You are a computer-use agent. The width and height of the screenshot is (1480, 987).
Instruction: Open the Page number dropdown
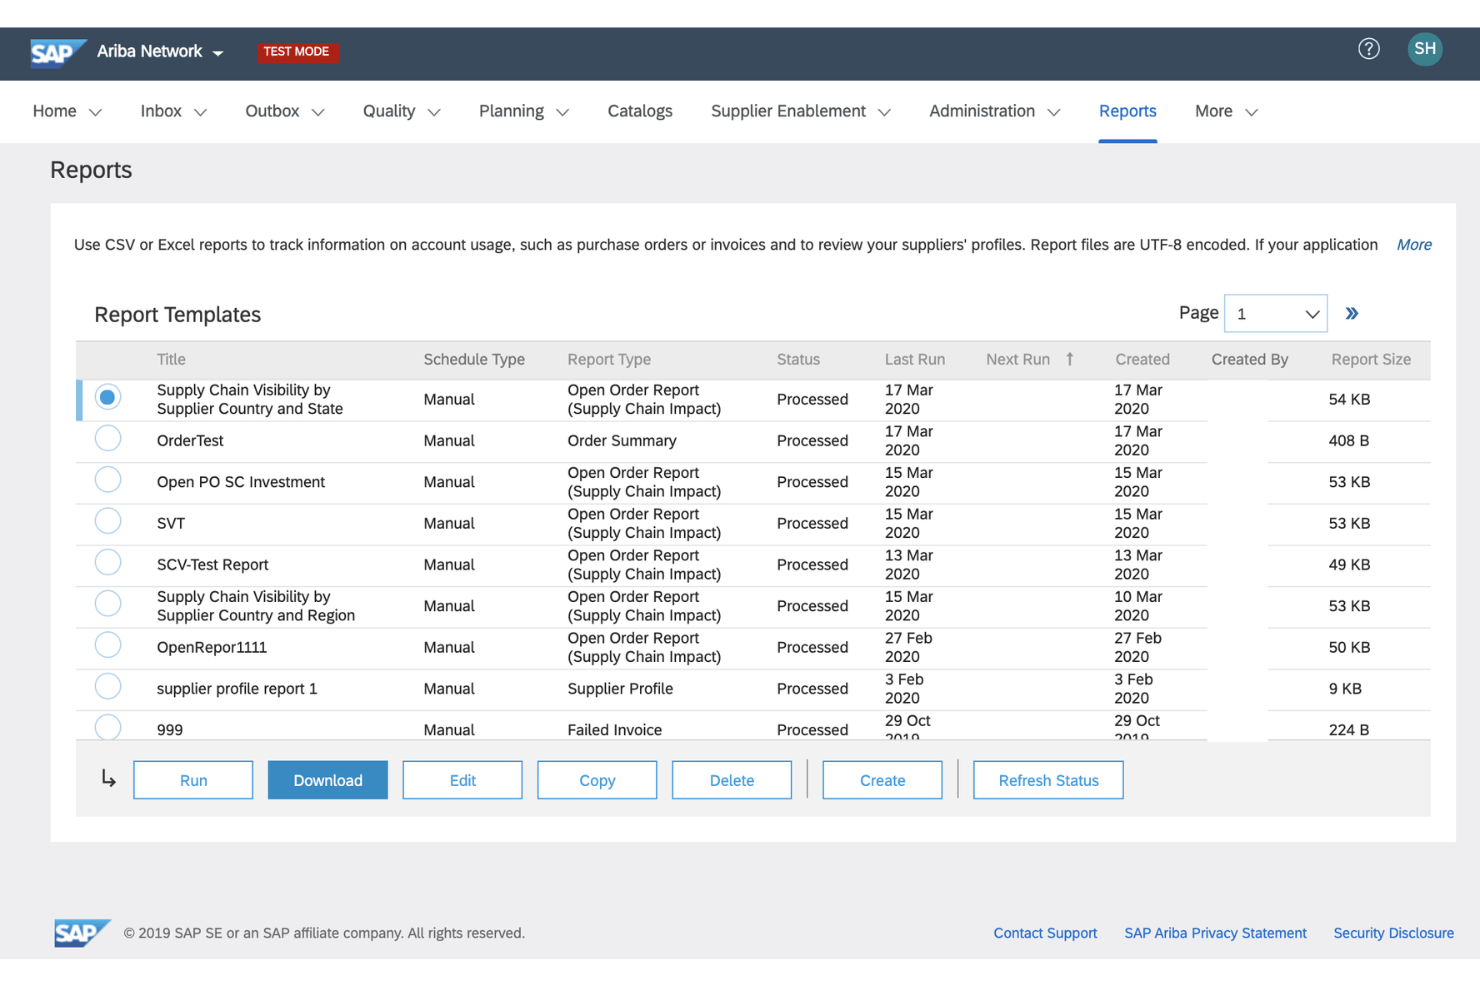pyautogui.click(x=1277, y=314)
